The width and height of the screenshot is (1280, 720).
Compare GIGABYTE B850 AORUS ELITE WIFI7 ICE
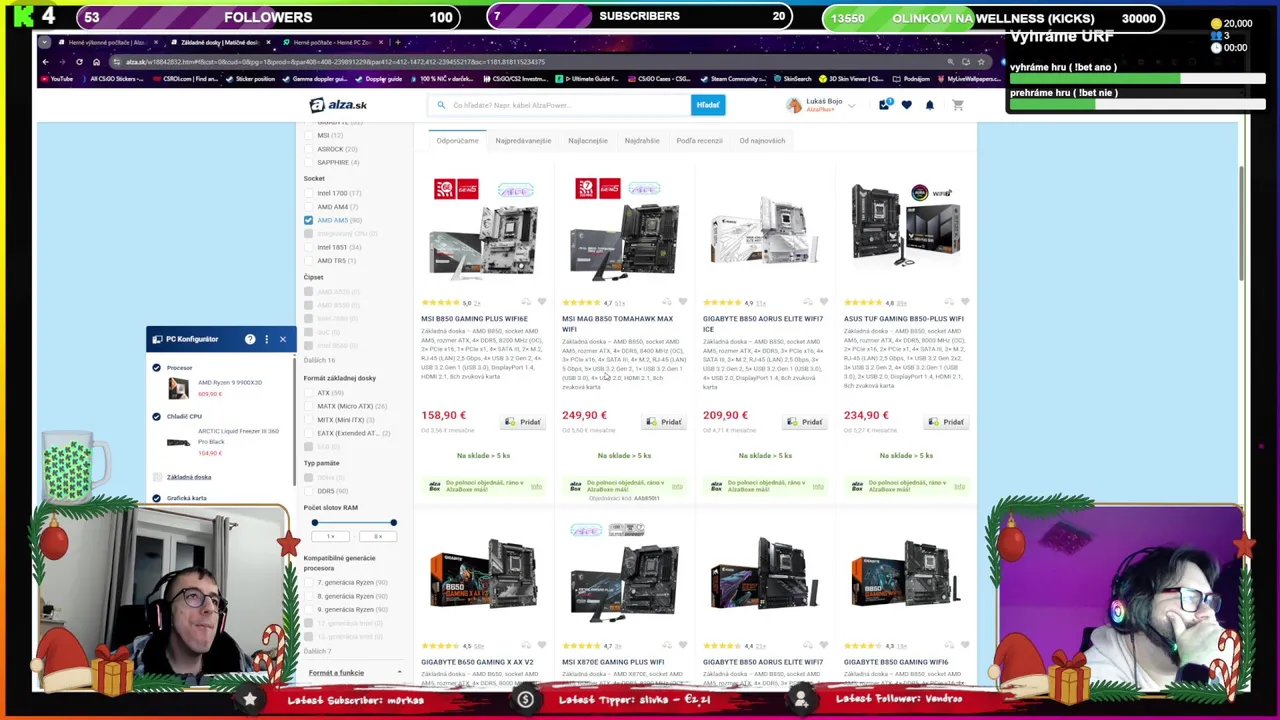point(808,302)
